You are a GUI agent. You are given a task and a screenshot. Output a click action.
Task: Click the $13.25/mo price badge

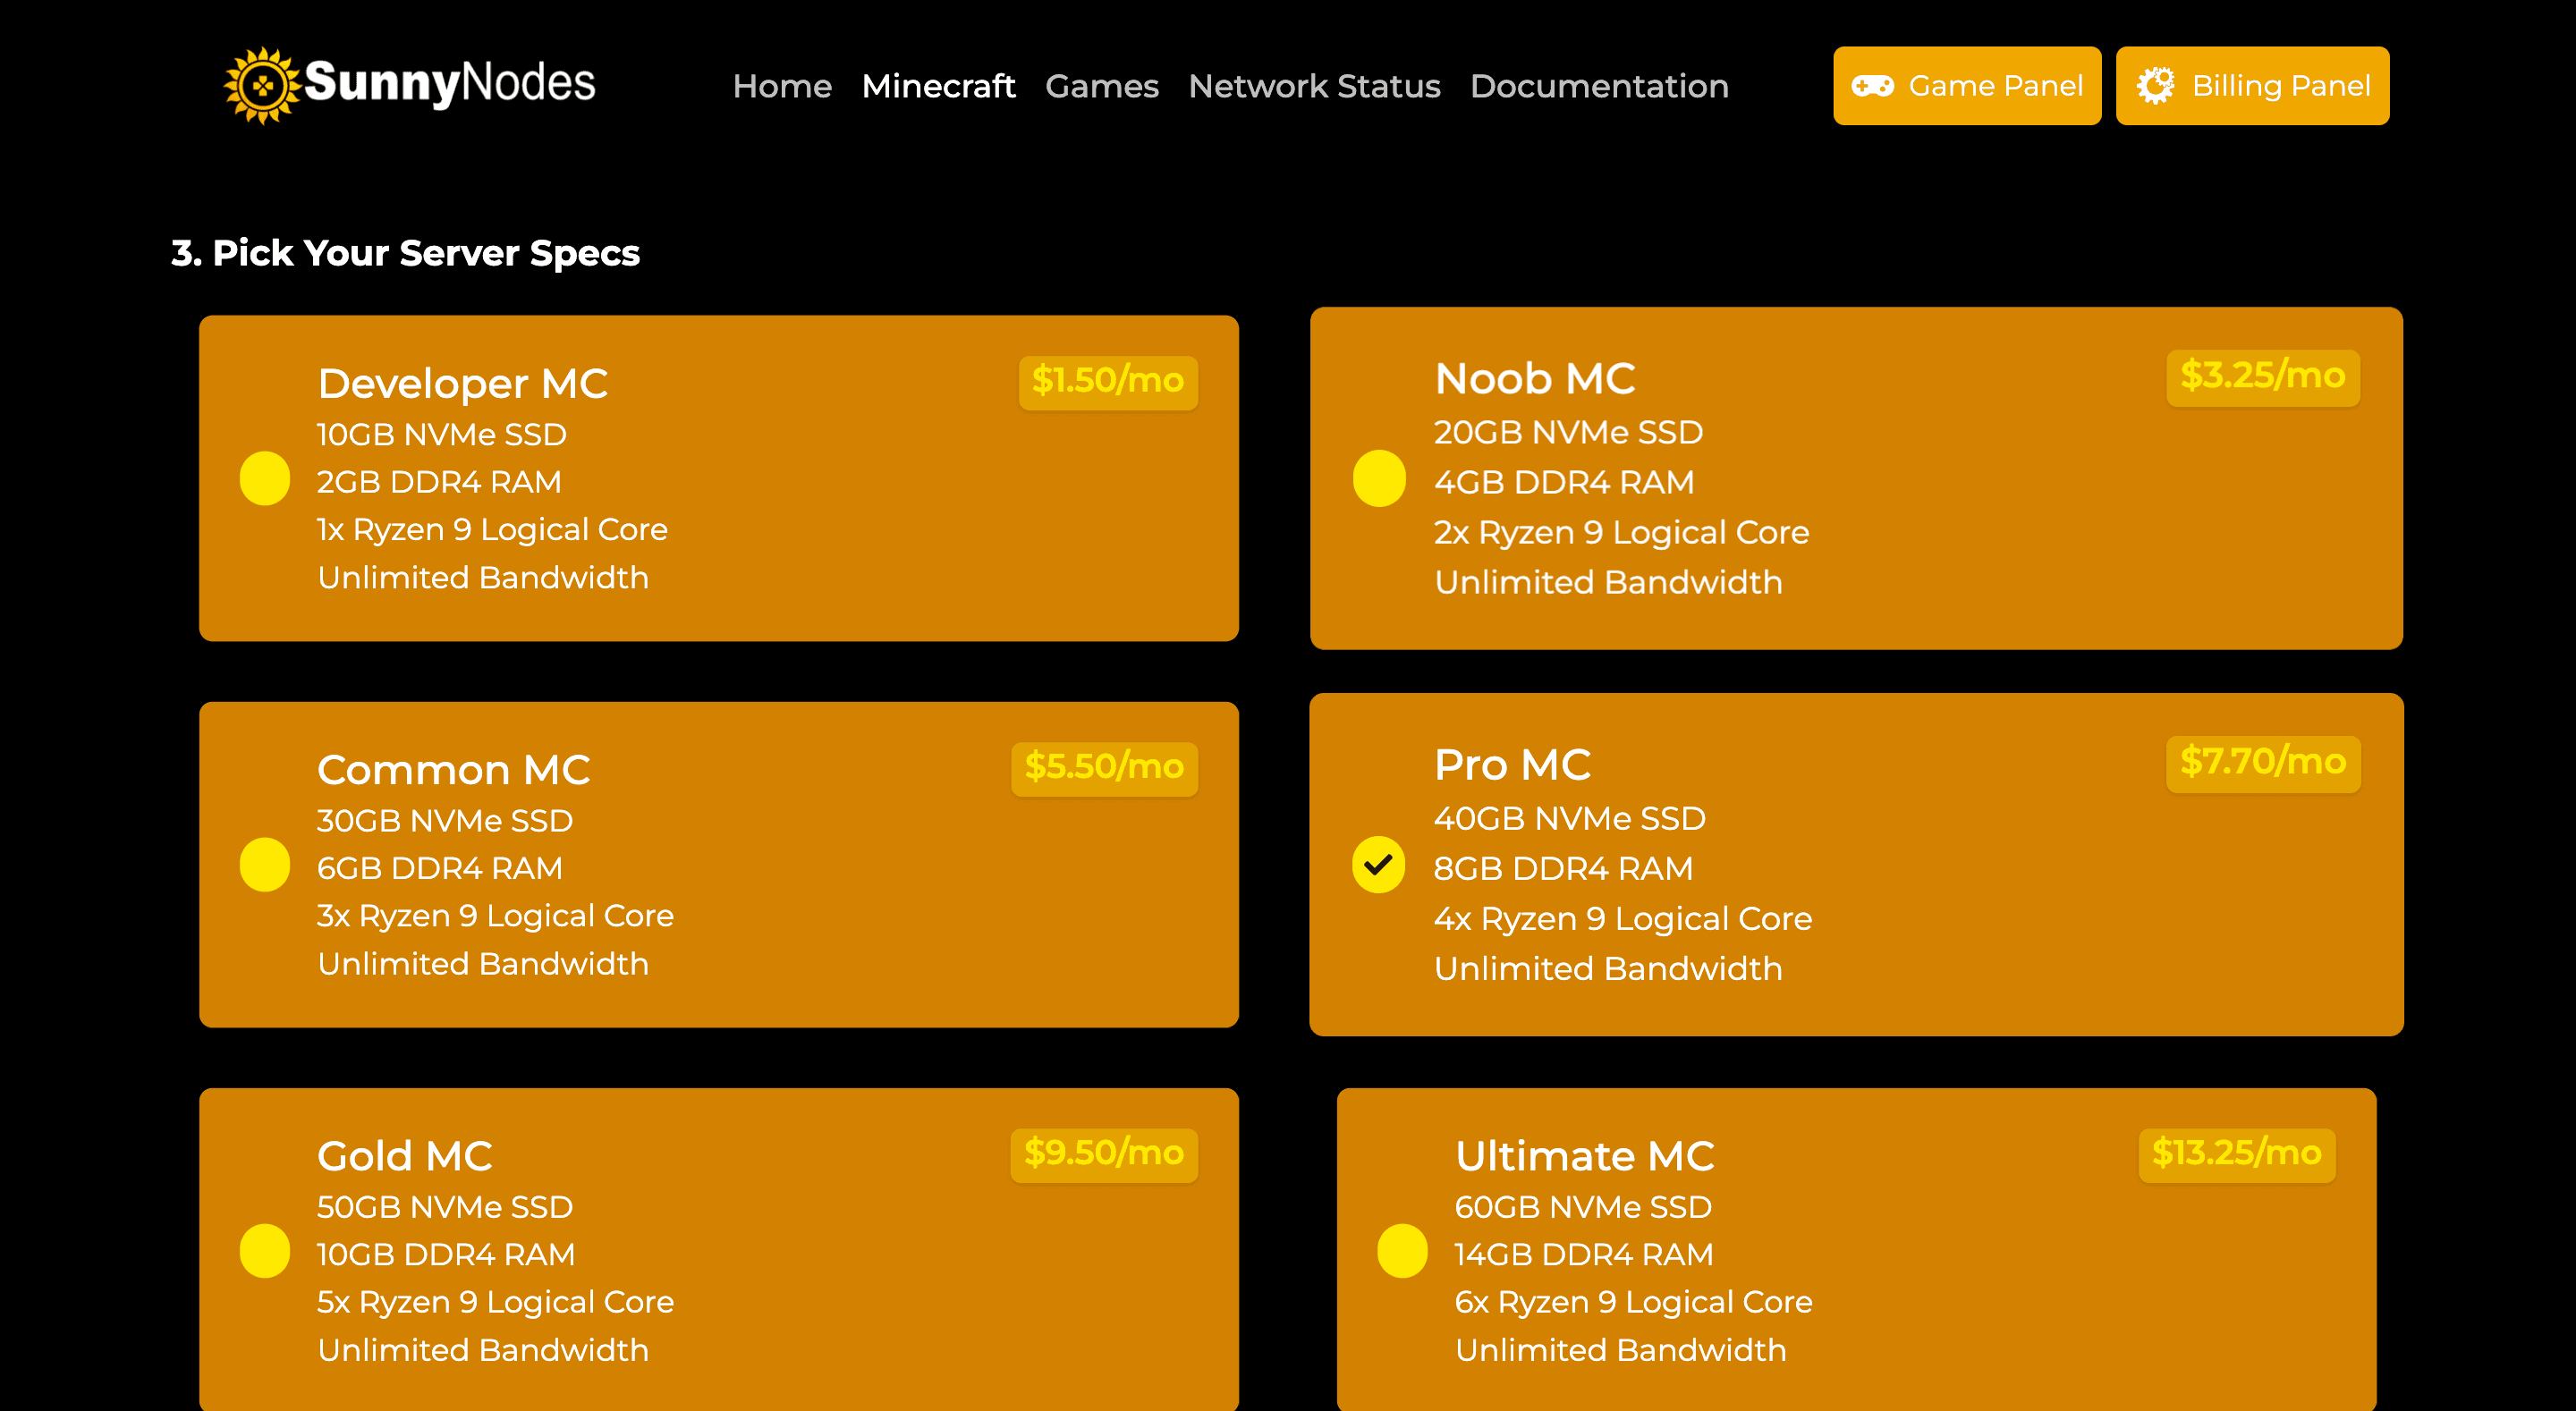2237,1154
